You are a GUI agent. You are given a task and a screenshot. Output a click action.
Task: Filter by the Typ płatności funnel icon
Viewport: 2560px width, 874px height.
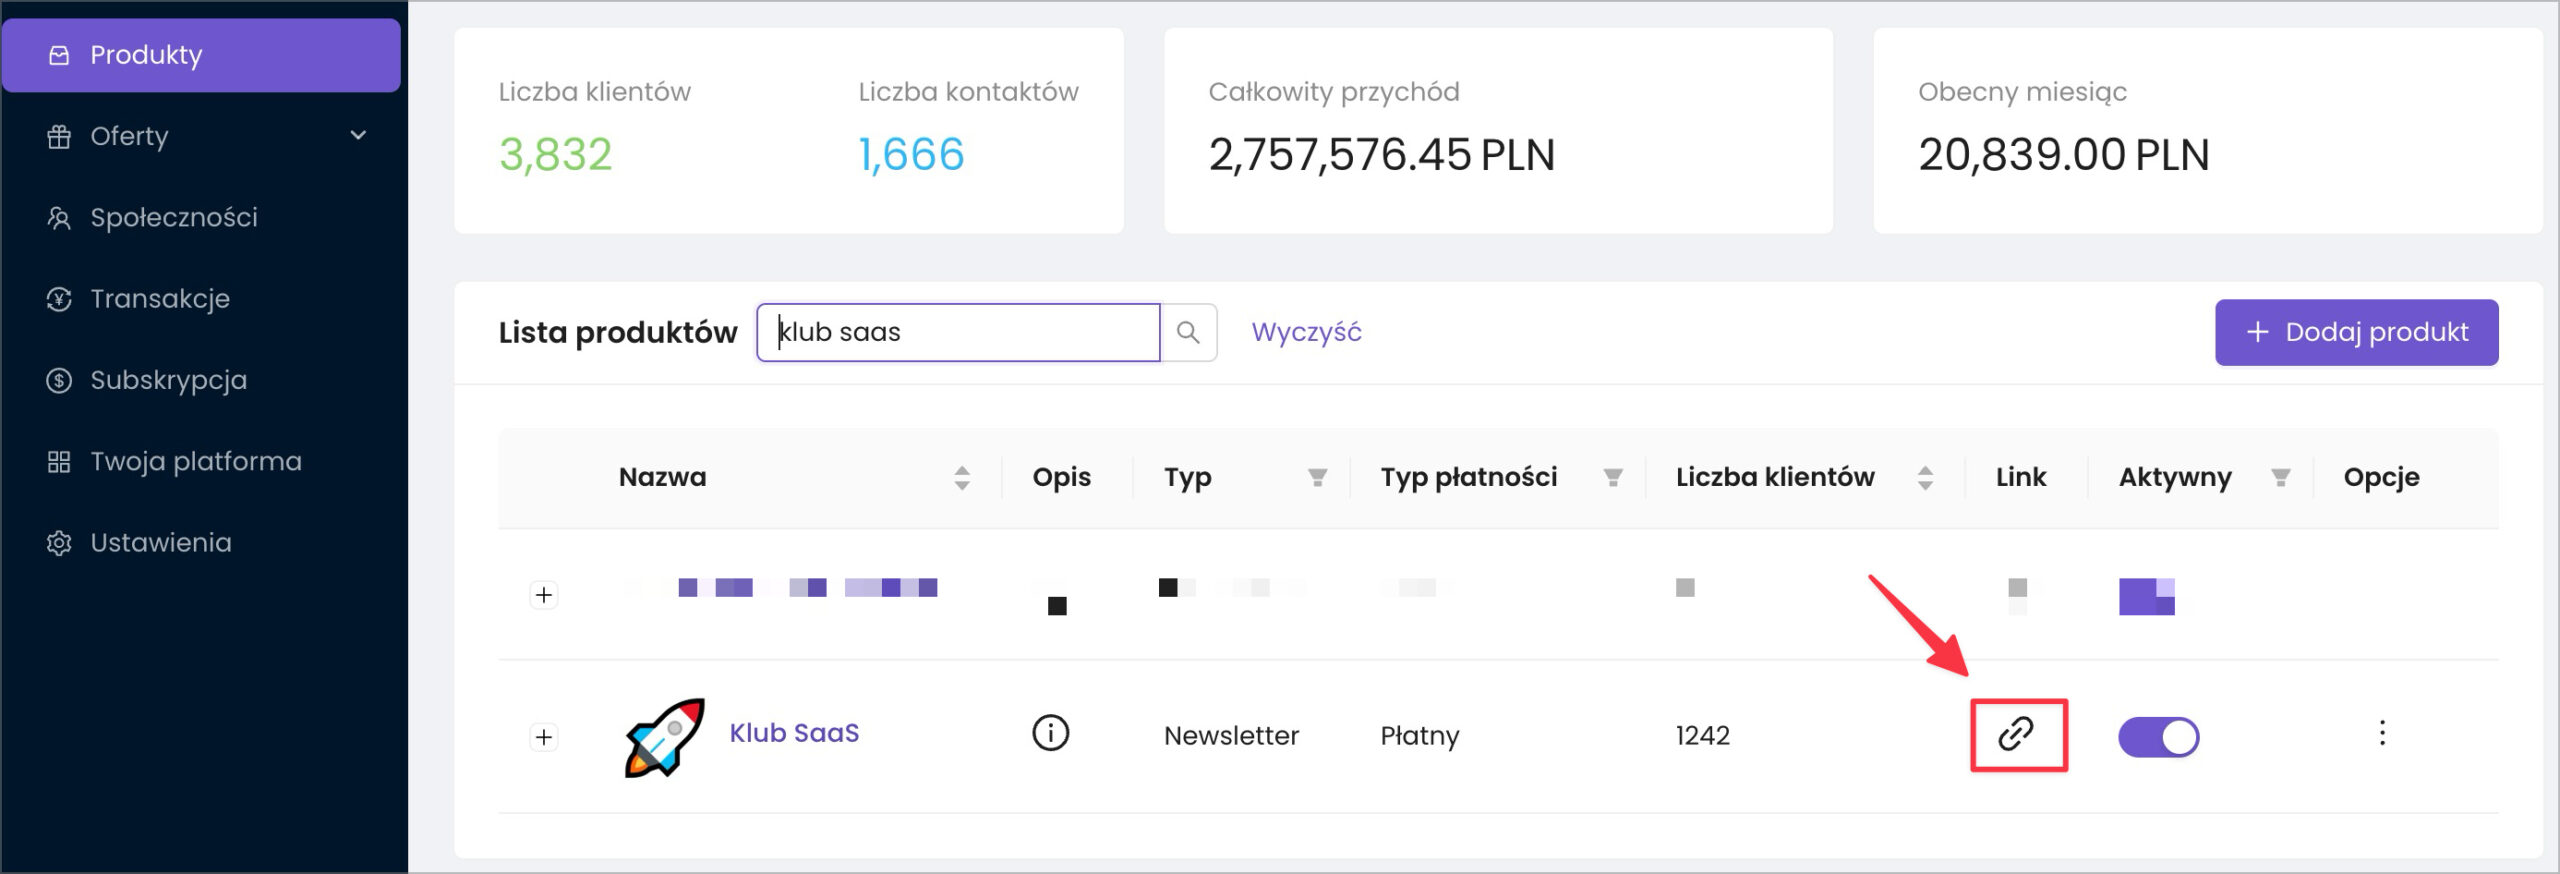pos(1612,478)
